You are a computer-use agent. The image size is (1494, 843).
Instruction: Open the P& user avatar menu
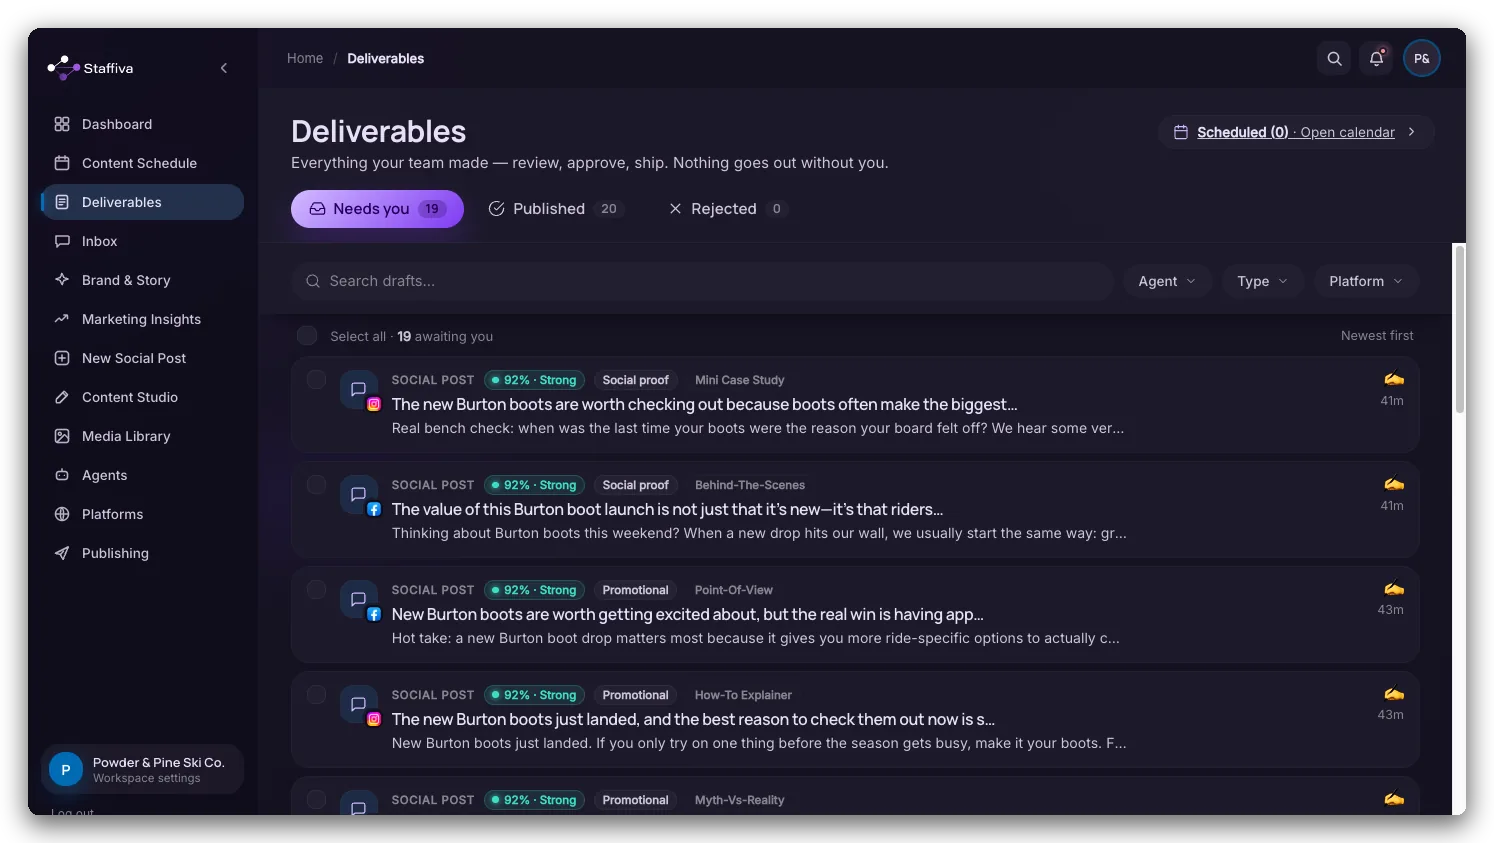point(1422,59)
